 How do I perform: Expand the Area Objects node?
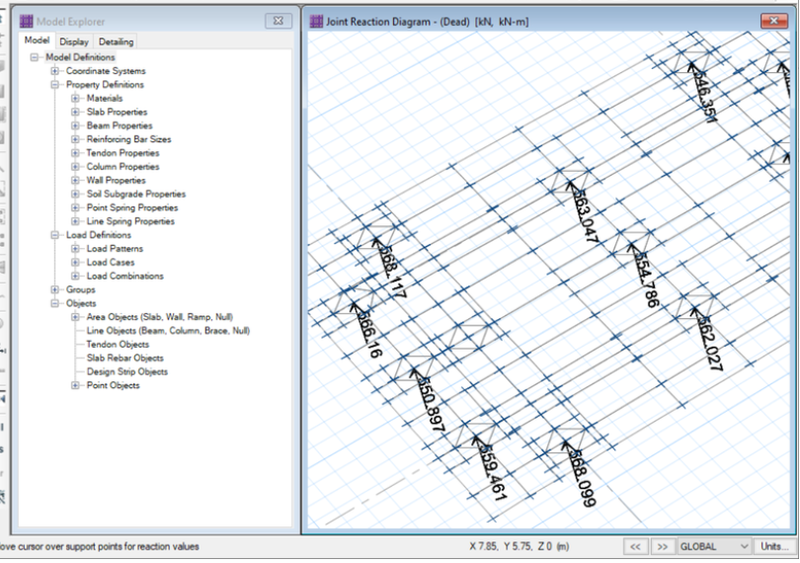tap(75, 317)
